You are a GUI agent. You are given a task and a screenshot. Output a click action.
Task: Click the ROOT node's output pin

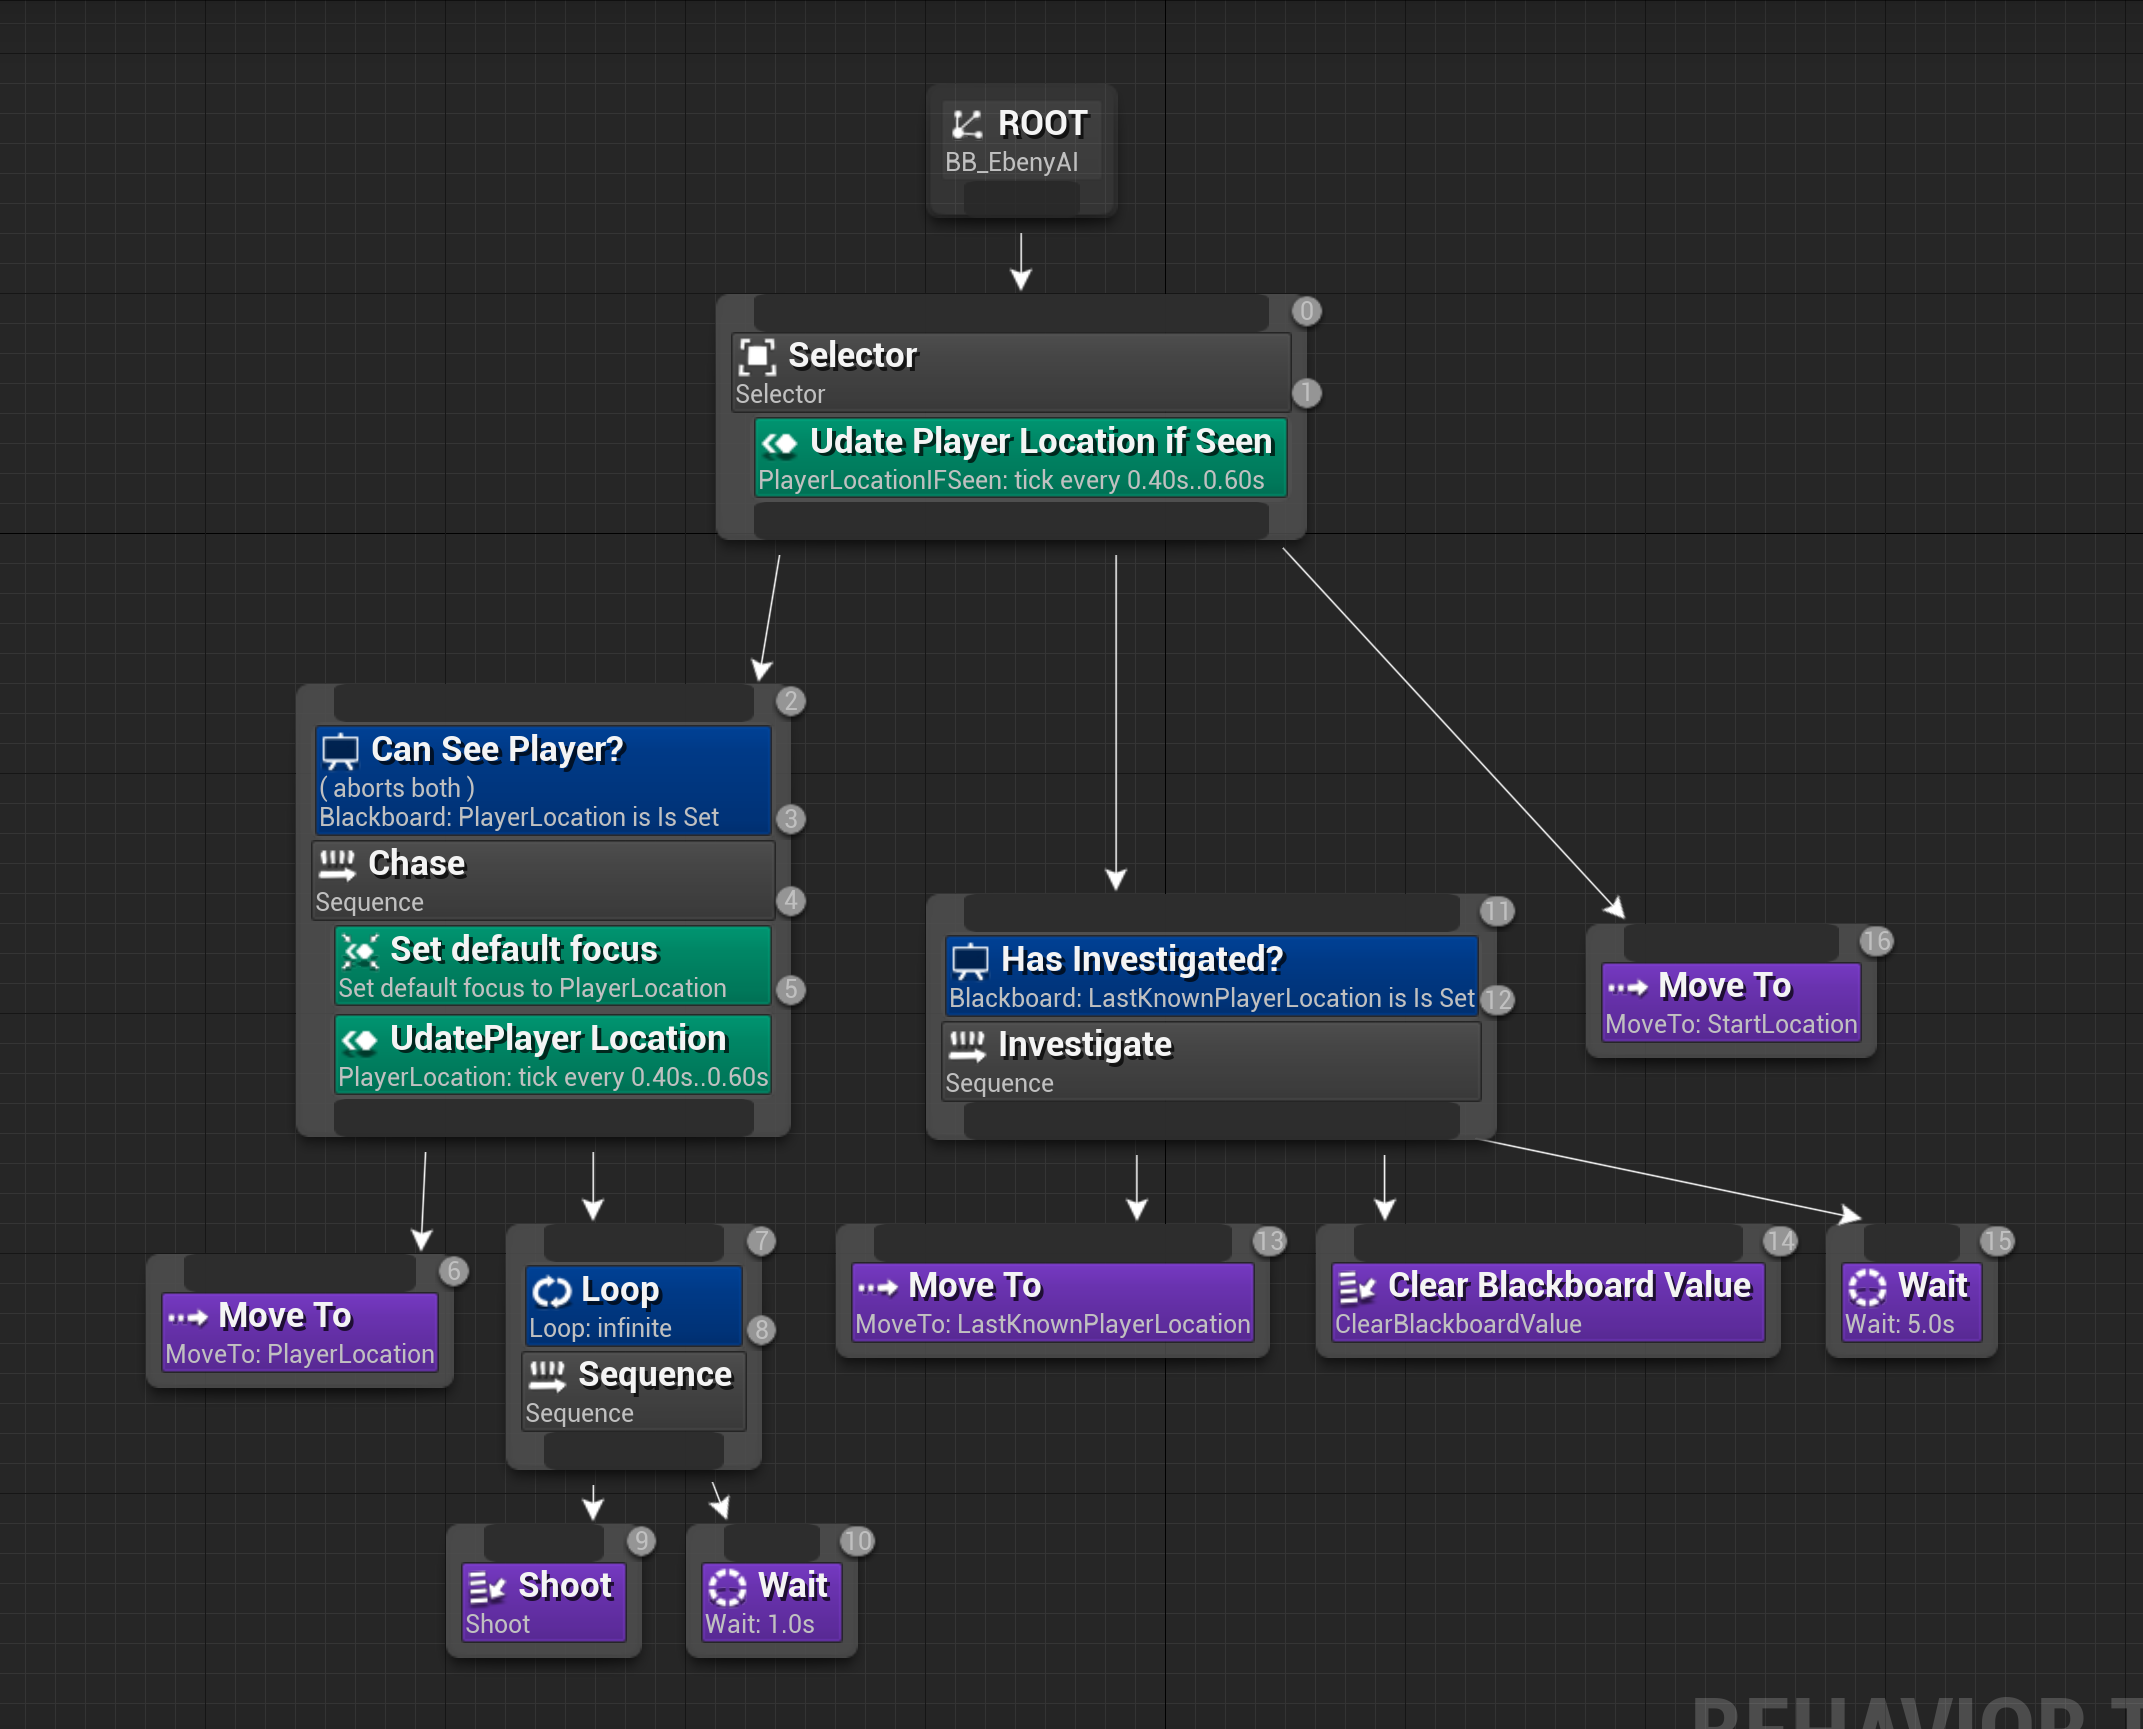pos(1021,198)
